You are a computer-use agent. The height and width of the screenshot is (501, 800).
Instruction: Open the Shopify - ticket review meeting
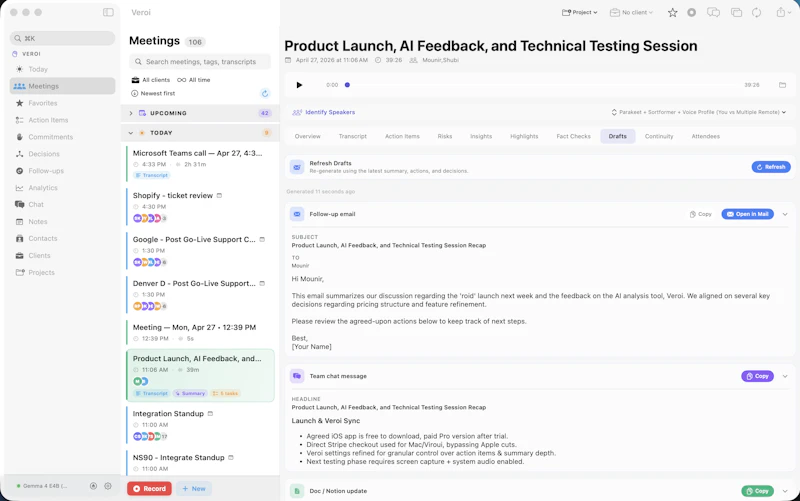[x=200, y=207]
